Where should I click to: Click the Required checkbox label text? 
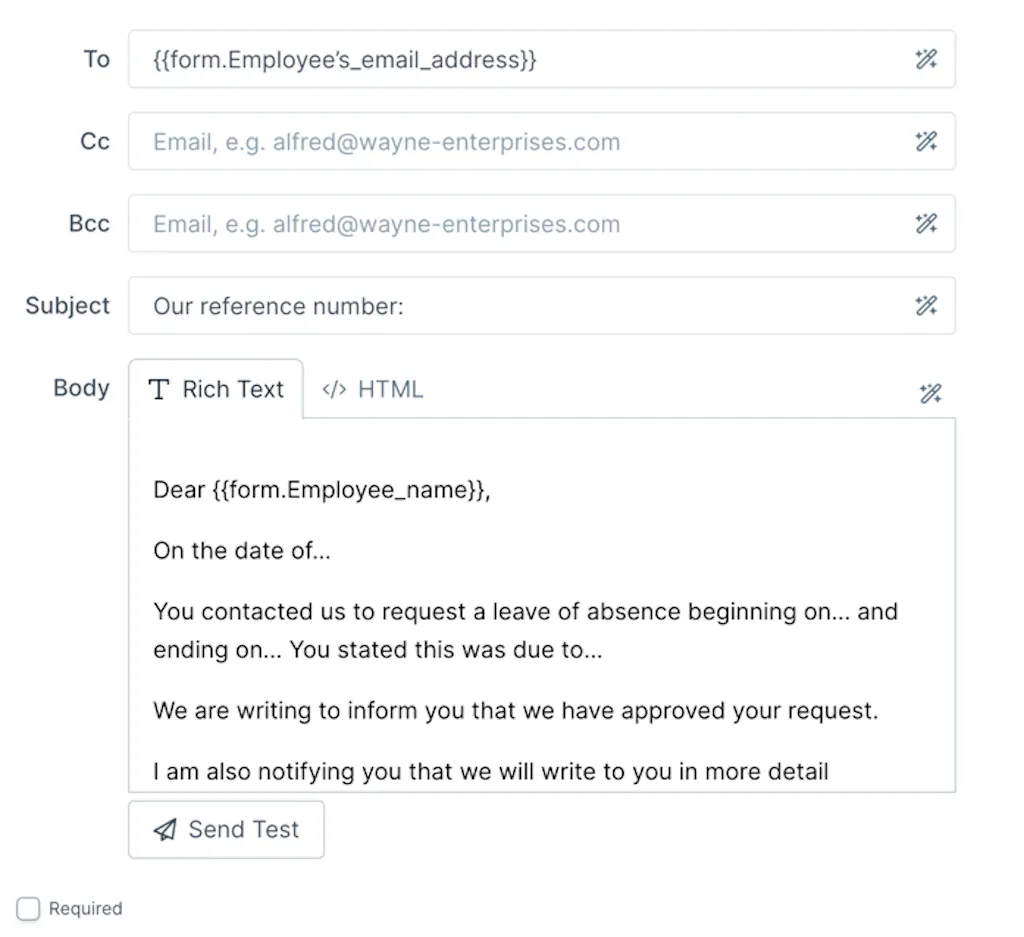[x=86, y=908]
